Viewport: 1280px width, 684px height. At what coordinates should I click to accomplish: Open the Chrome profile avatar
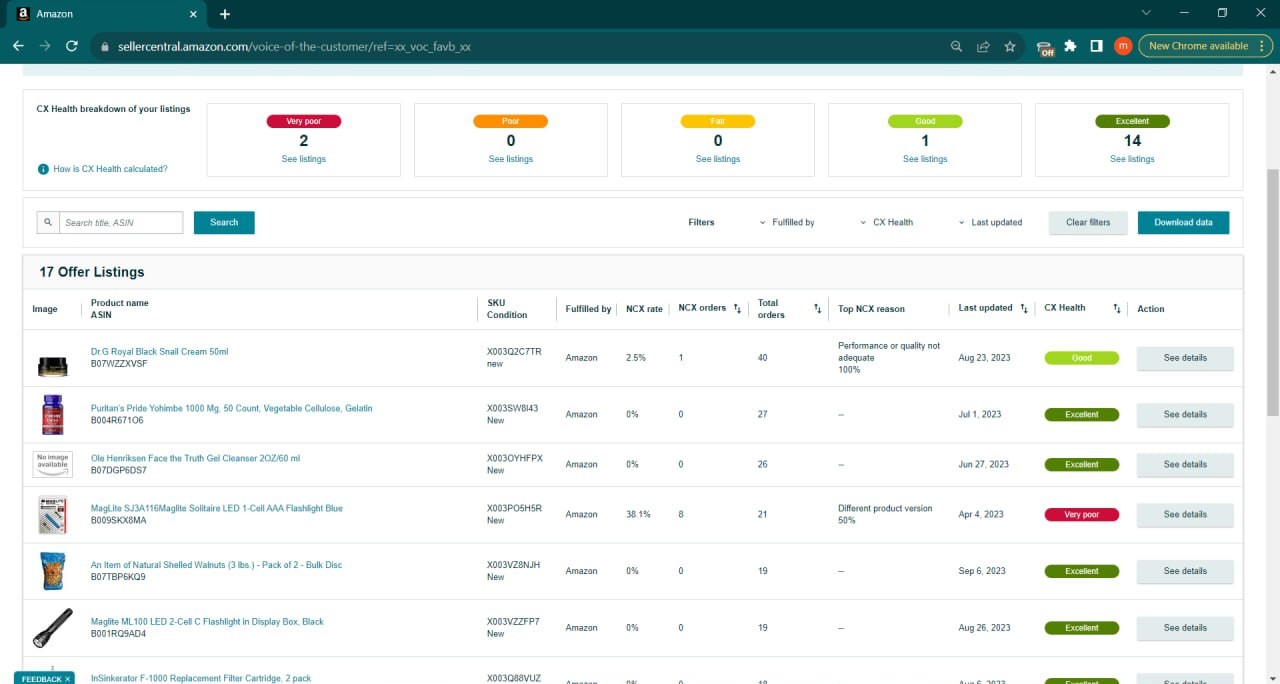1123,46
